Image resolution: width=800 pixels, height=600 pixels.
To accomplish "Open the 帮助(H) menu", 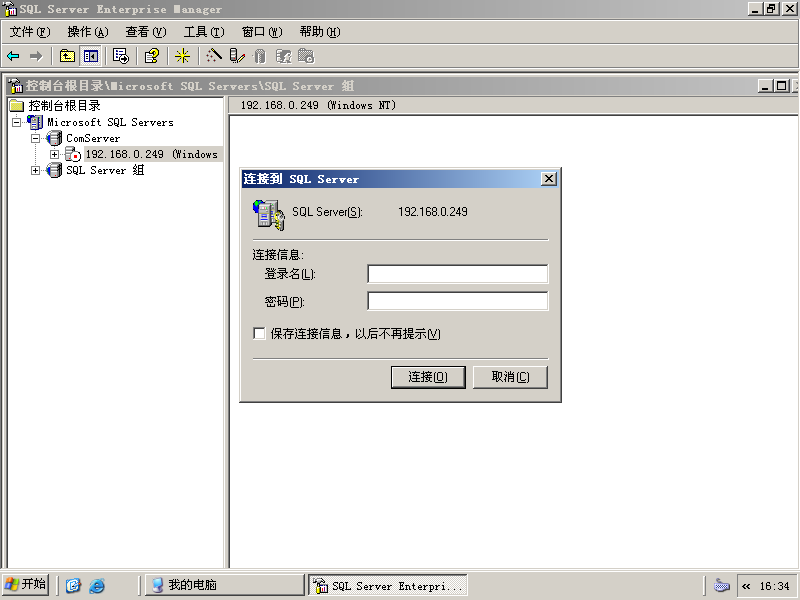I will pyautogui.click(x=320, y=32).
